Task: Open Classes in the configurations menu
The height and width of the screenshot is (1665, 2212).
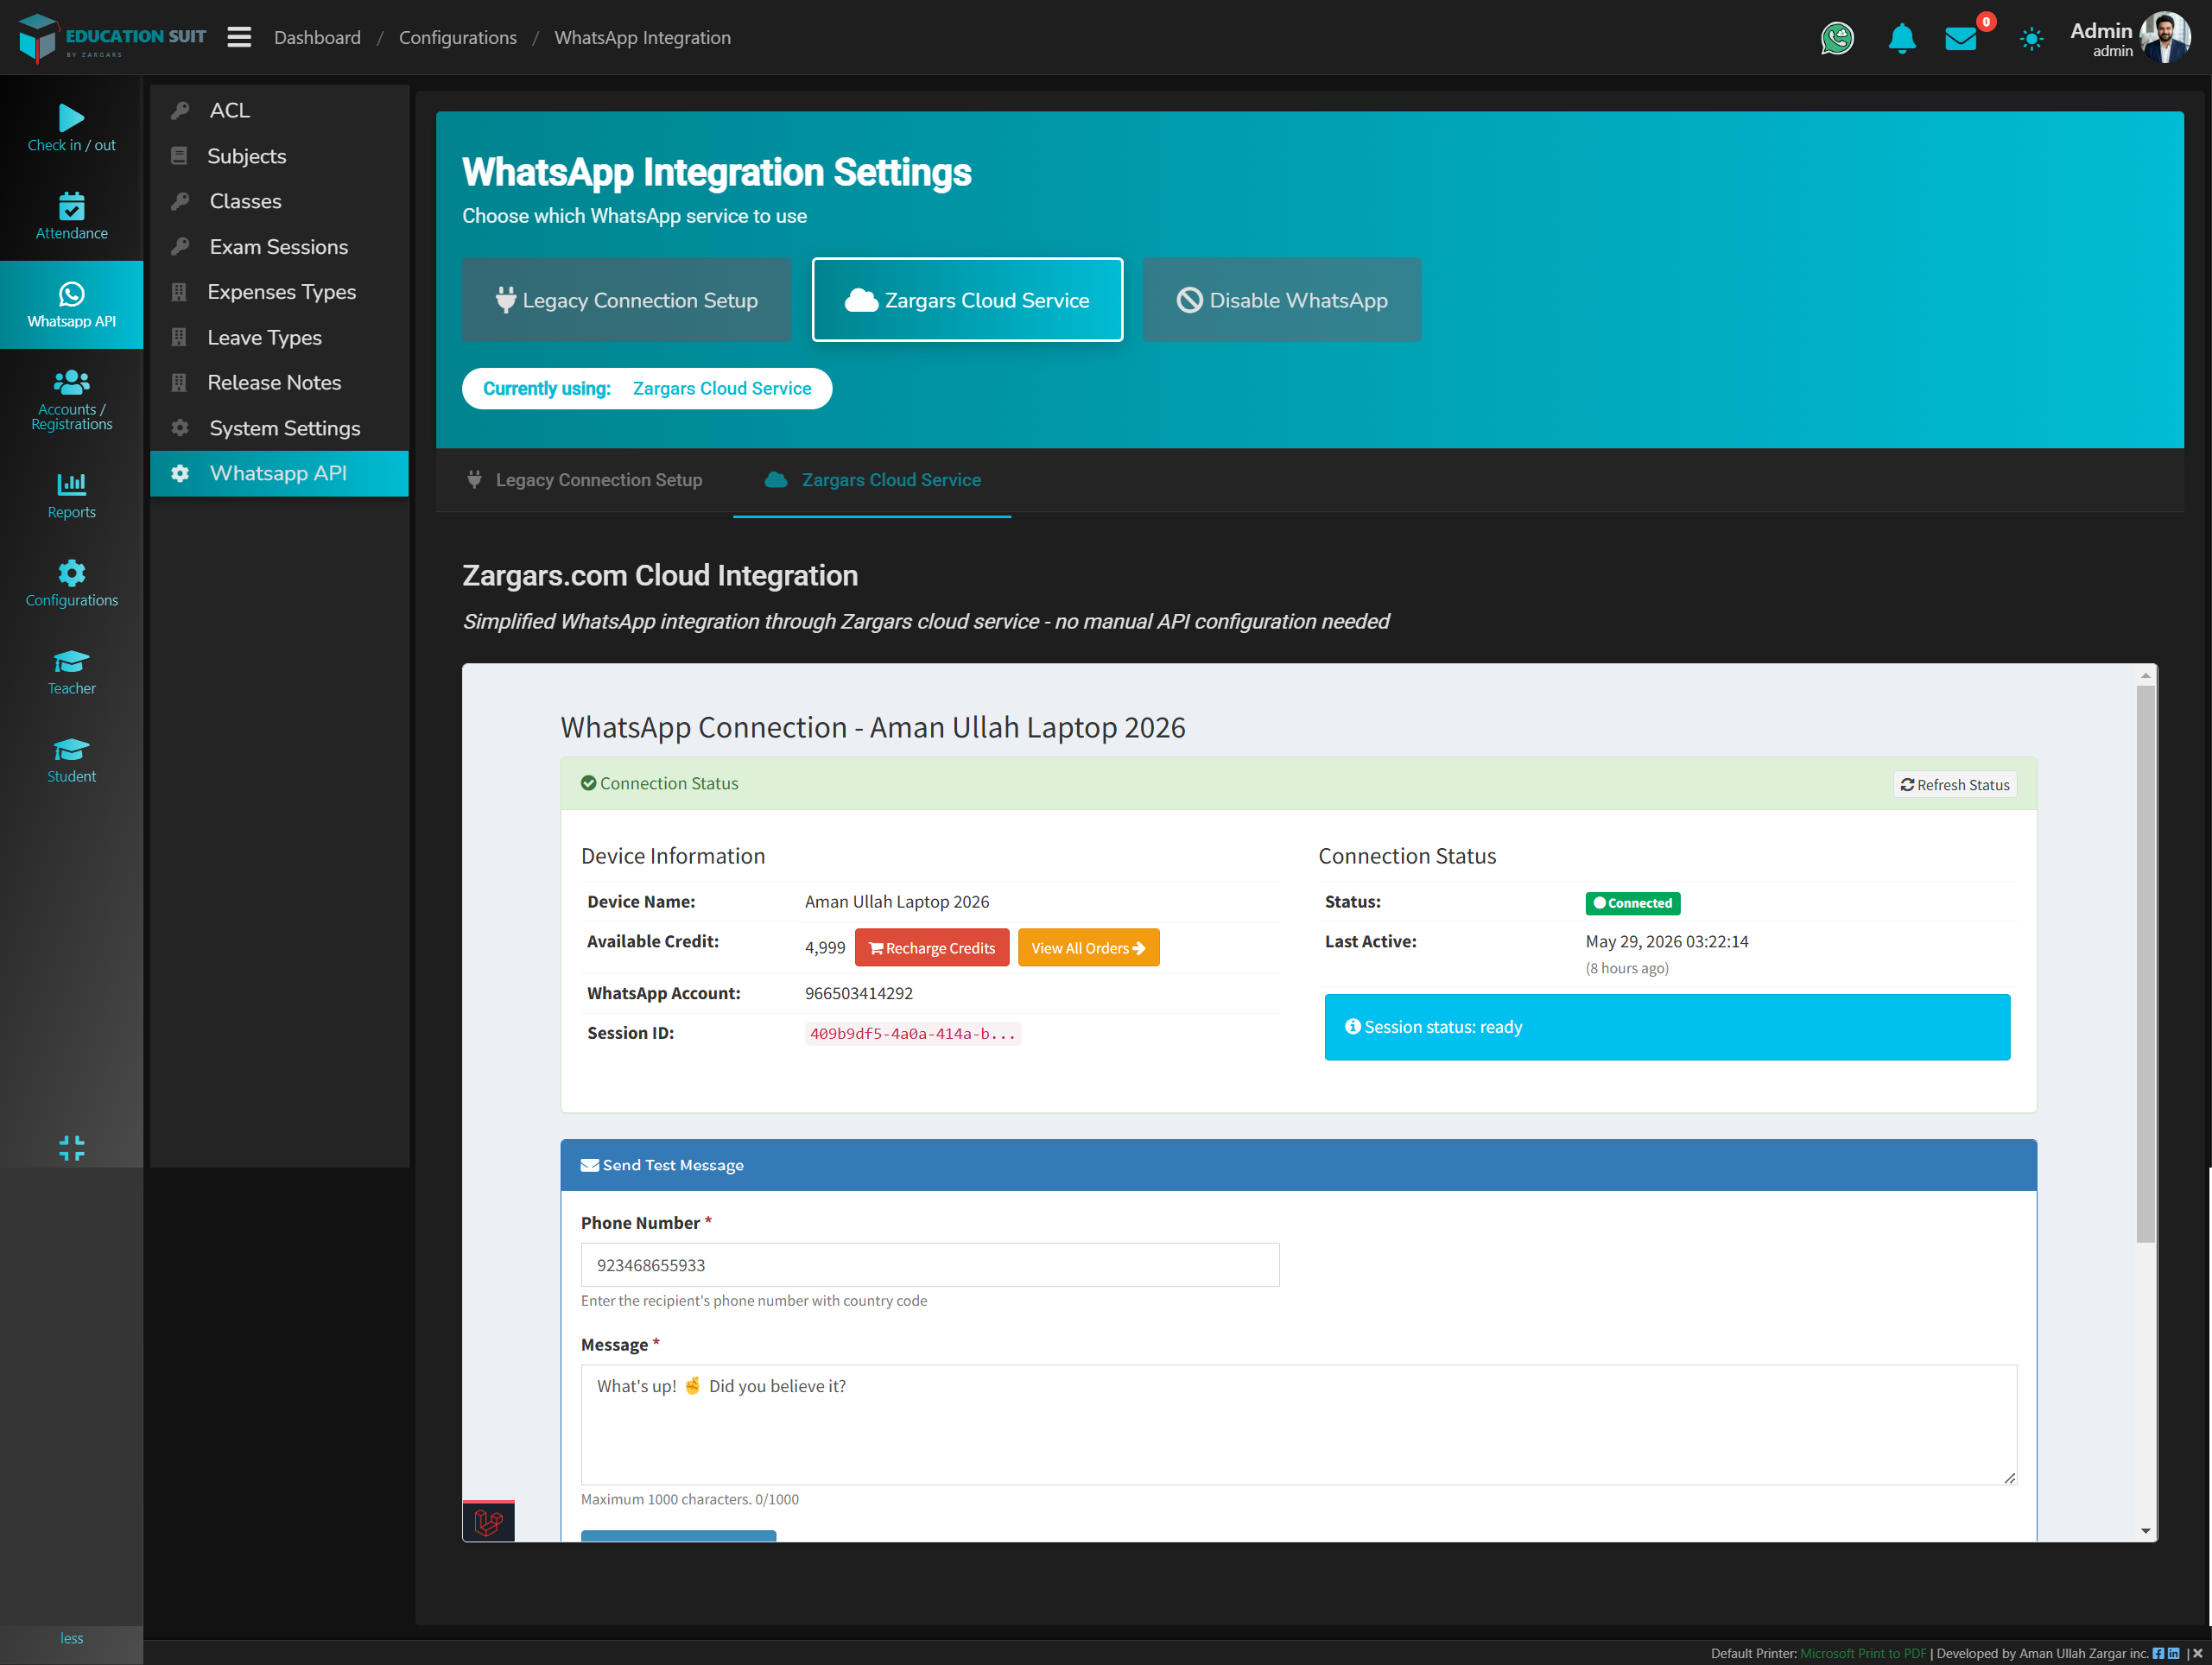Action: click(279, 201)
